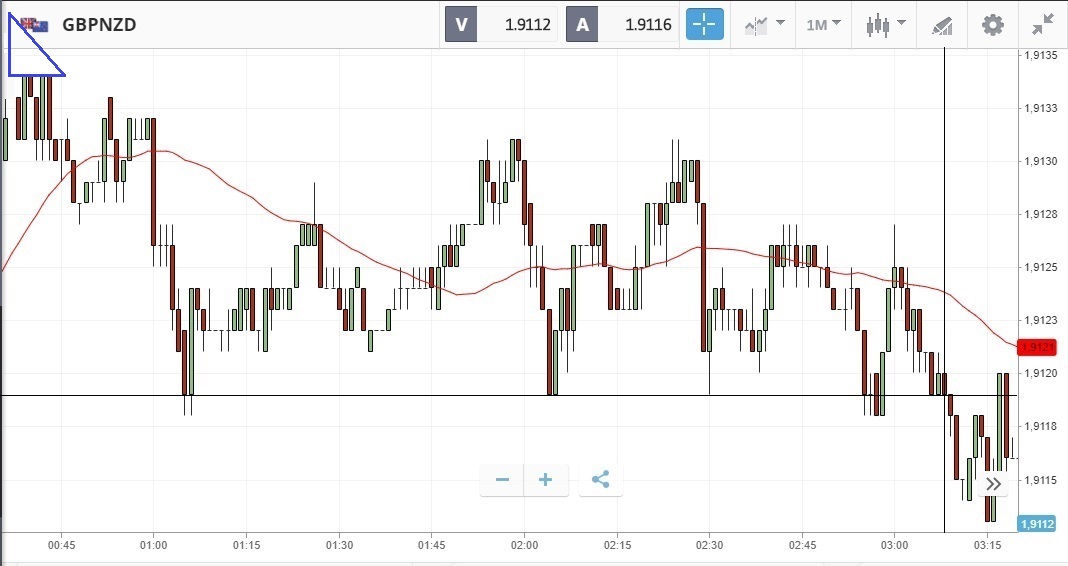The height and width of the screenshot is (566, 1068).
Task: Open the candlestick chart type dropdown
Action: (x=886, y=24)
